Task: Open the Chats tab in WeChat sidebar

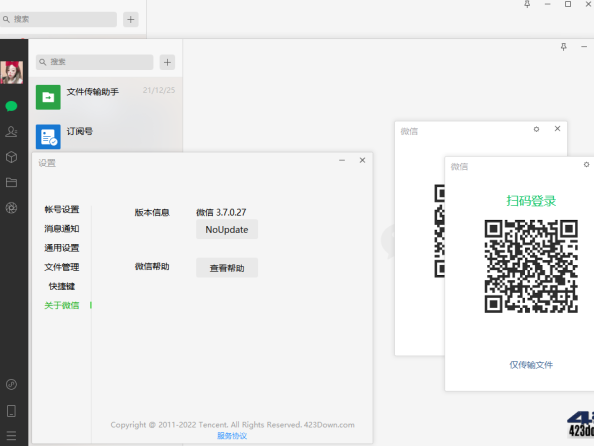Action: tap(11, 106)
